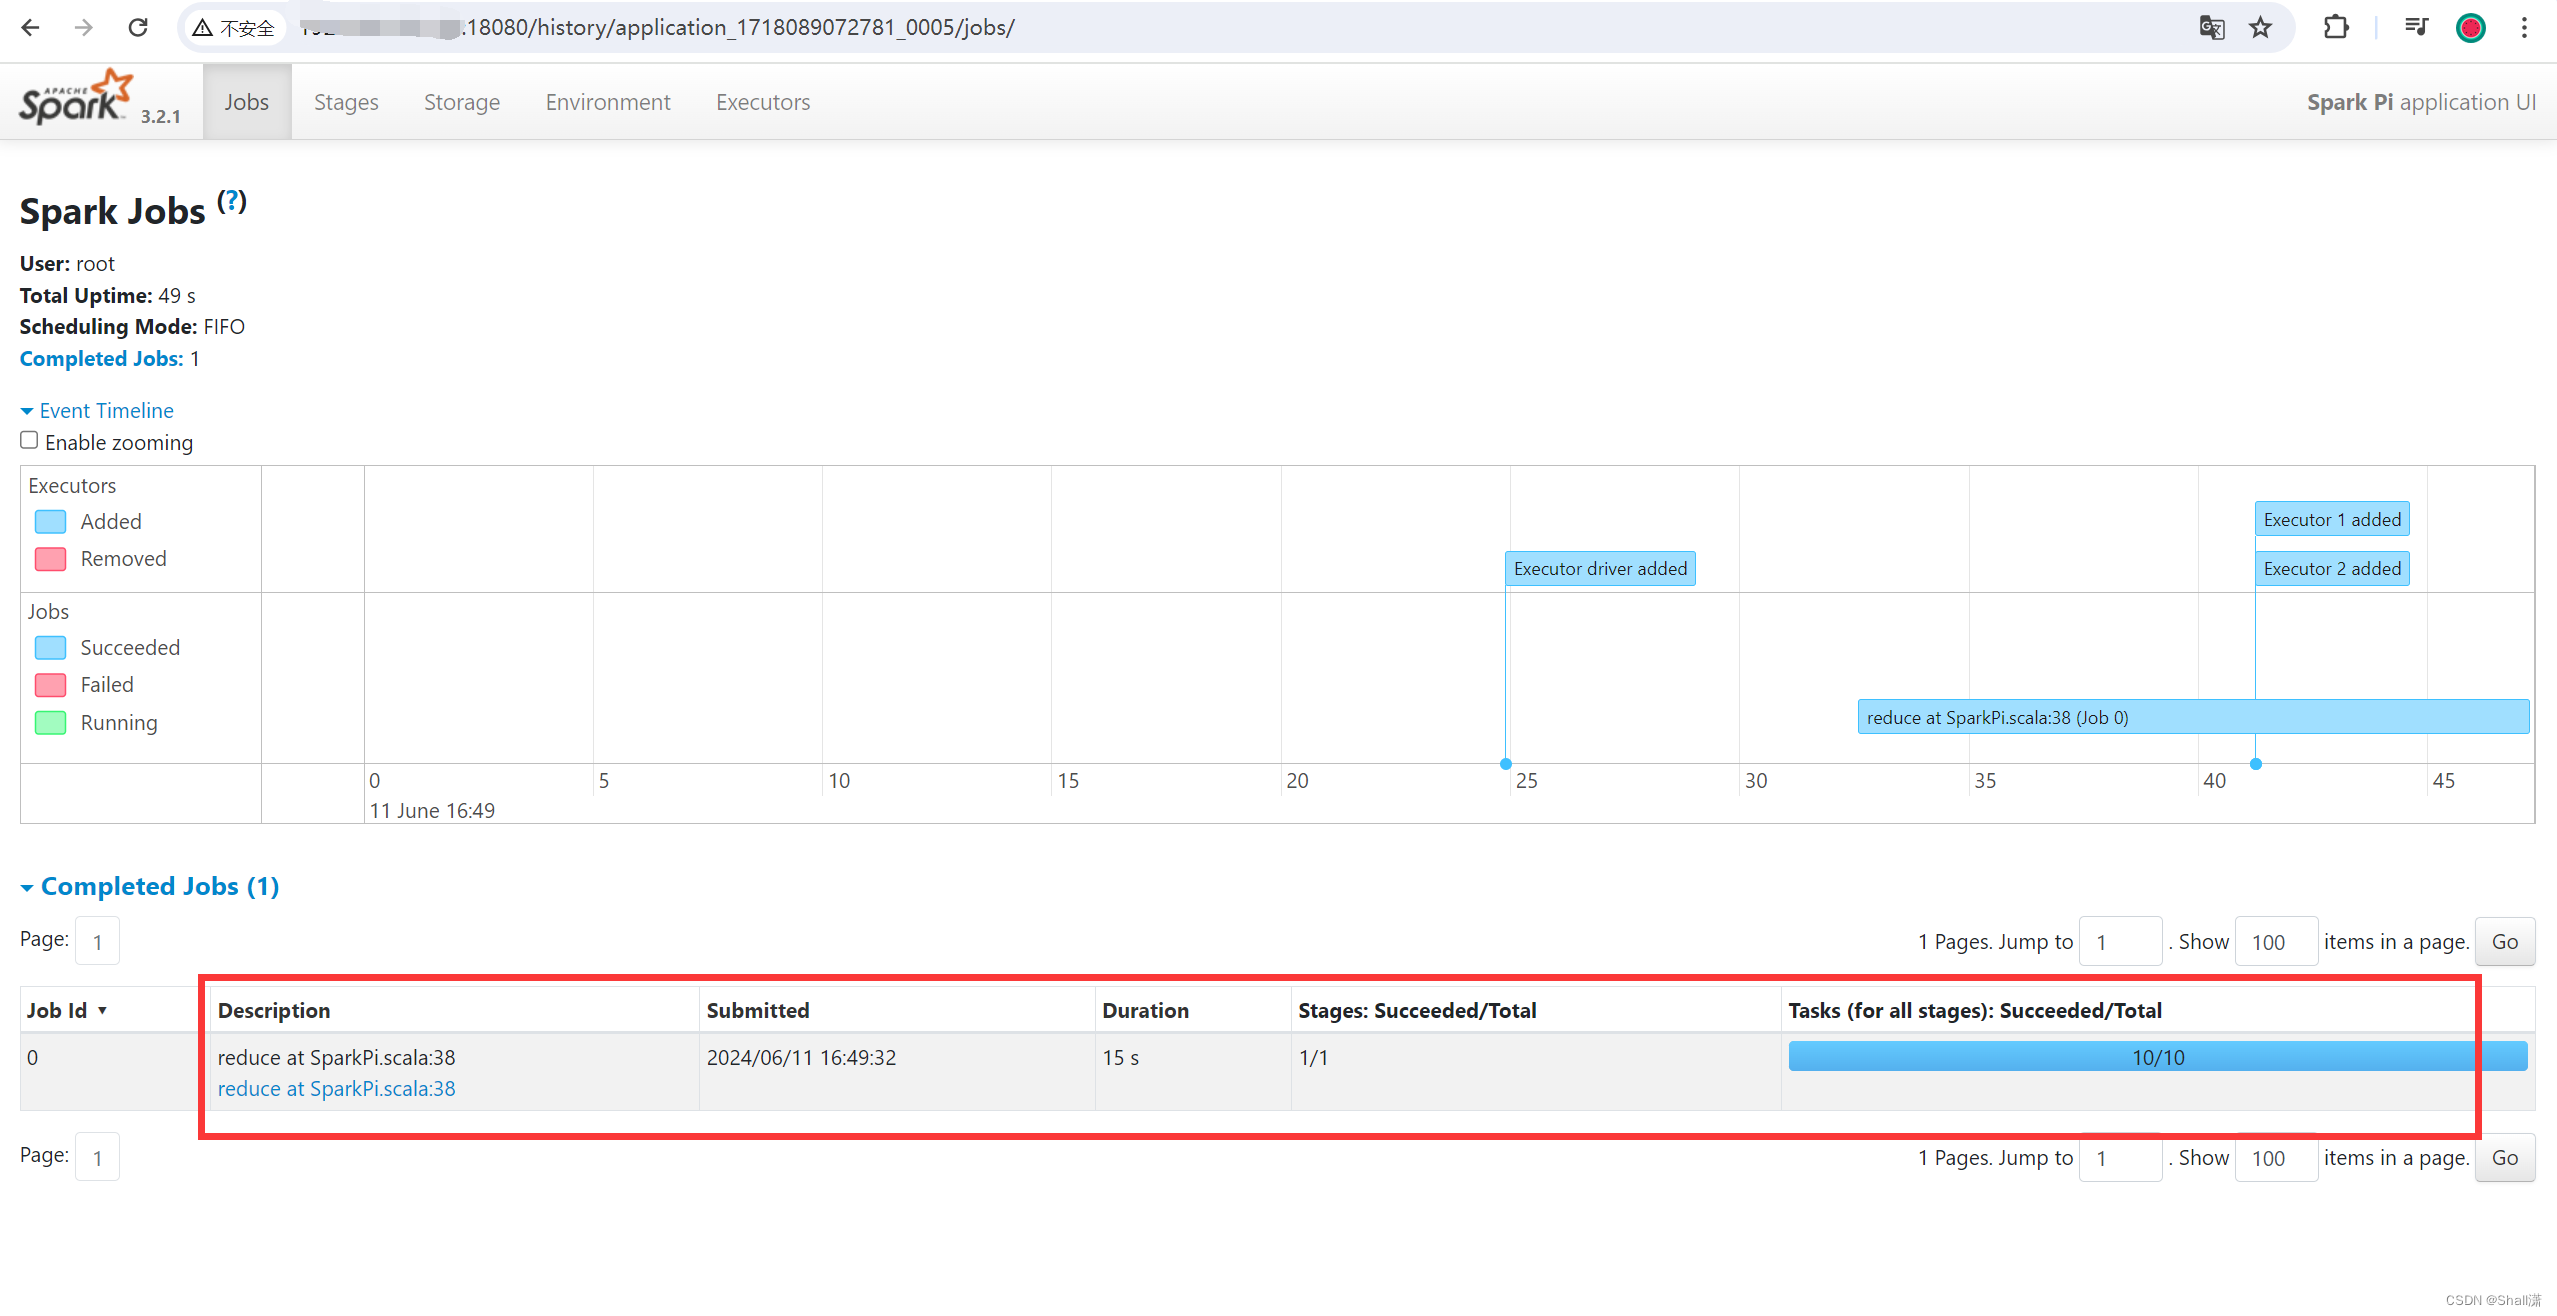The width and height of the screenshot is (2557, 1316).
Task: Select Executor 1 added timeline event
Action: click(2332, 520)
